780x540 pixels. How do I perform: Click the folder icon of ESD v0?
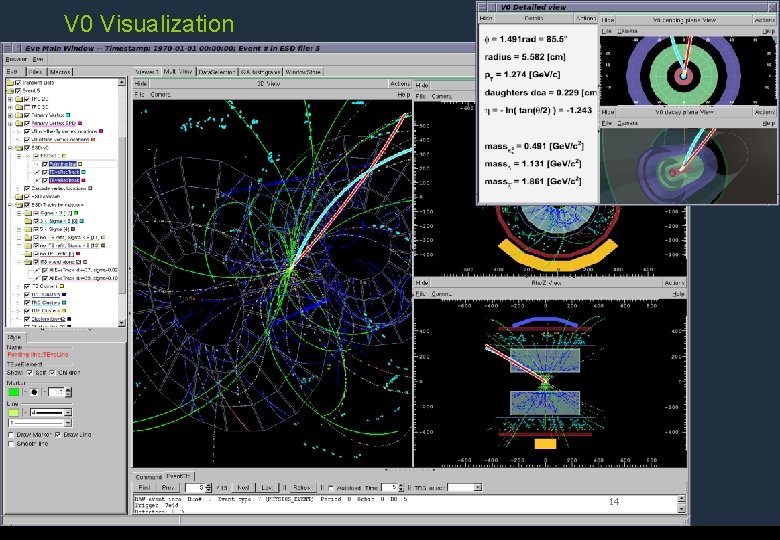[x=19, y=148]
